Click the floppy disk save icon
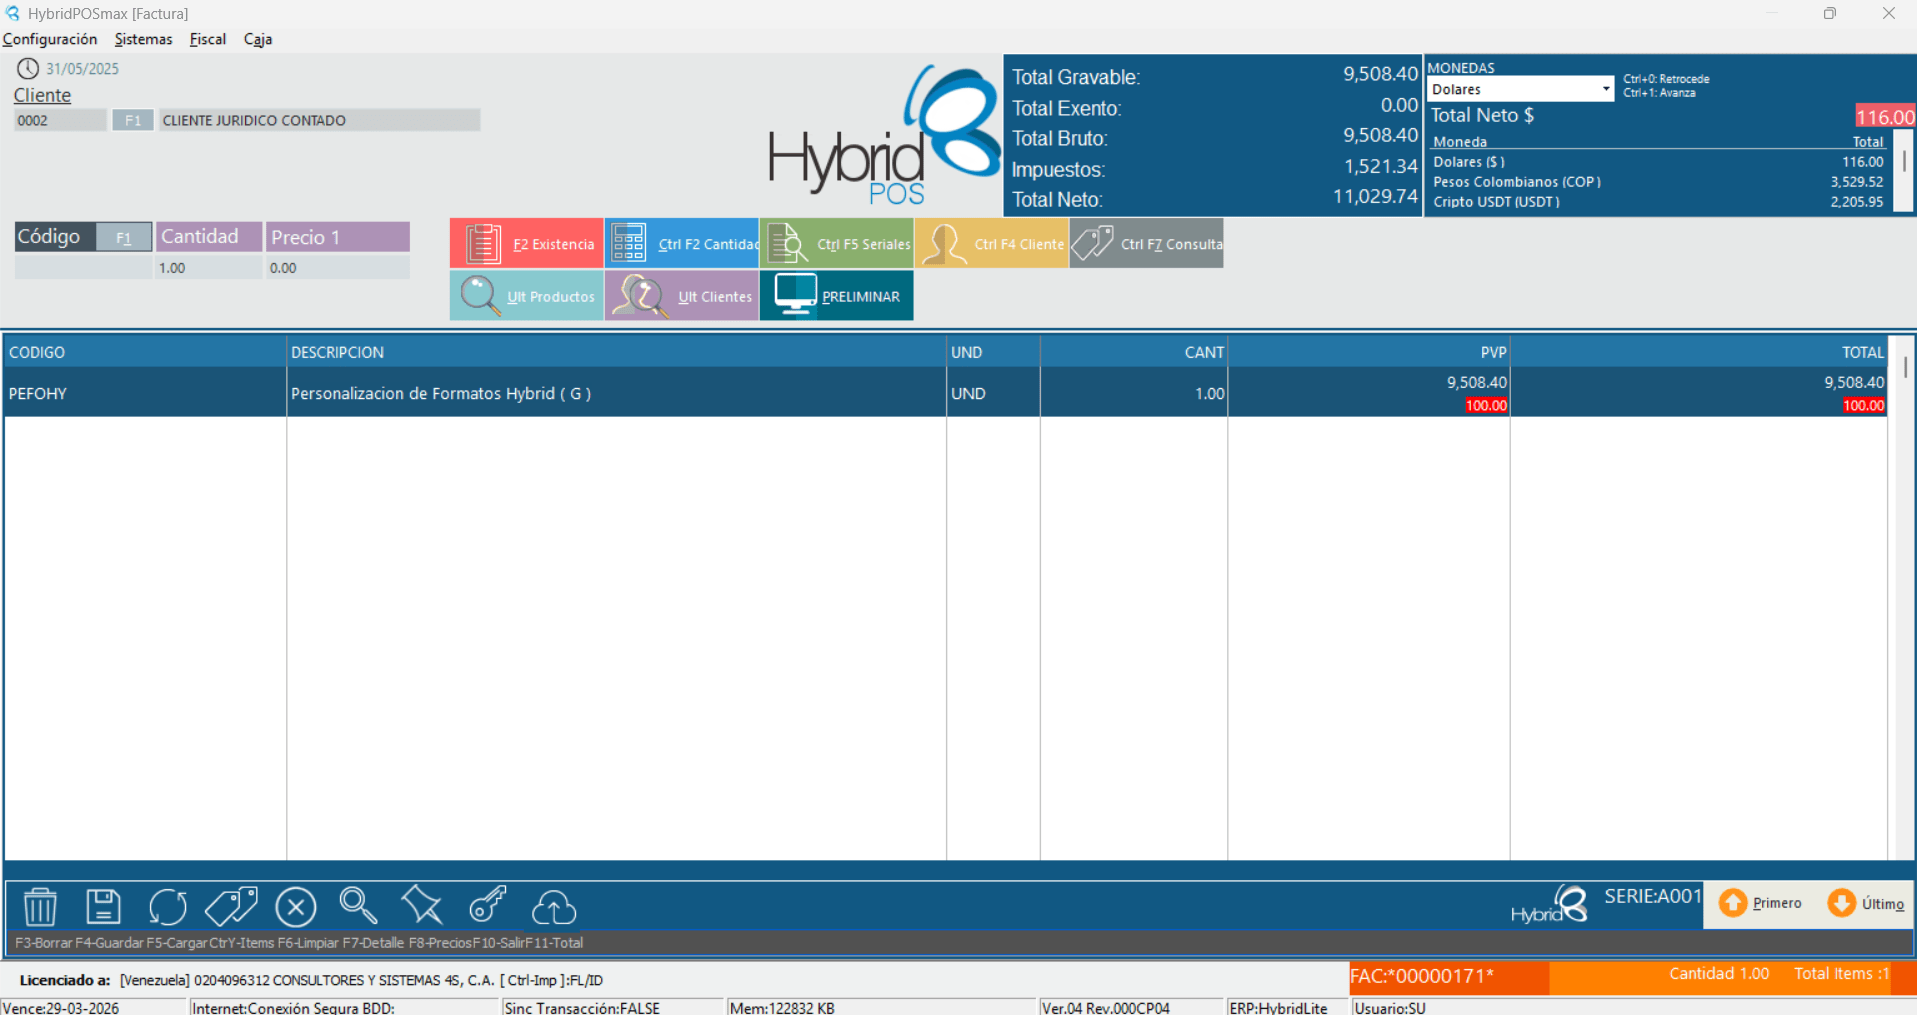 [x=103, y=907]
